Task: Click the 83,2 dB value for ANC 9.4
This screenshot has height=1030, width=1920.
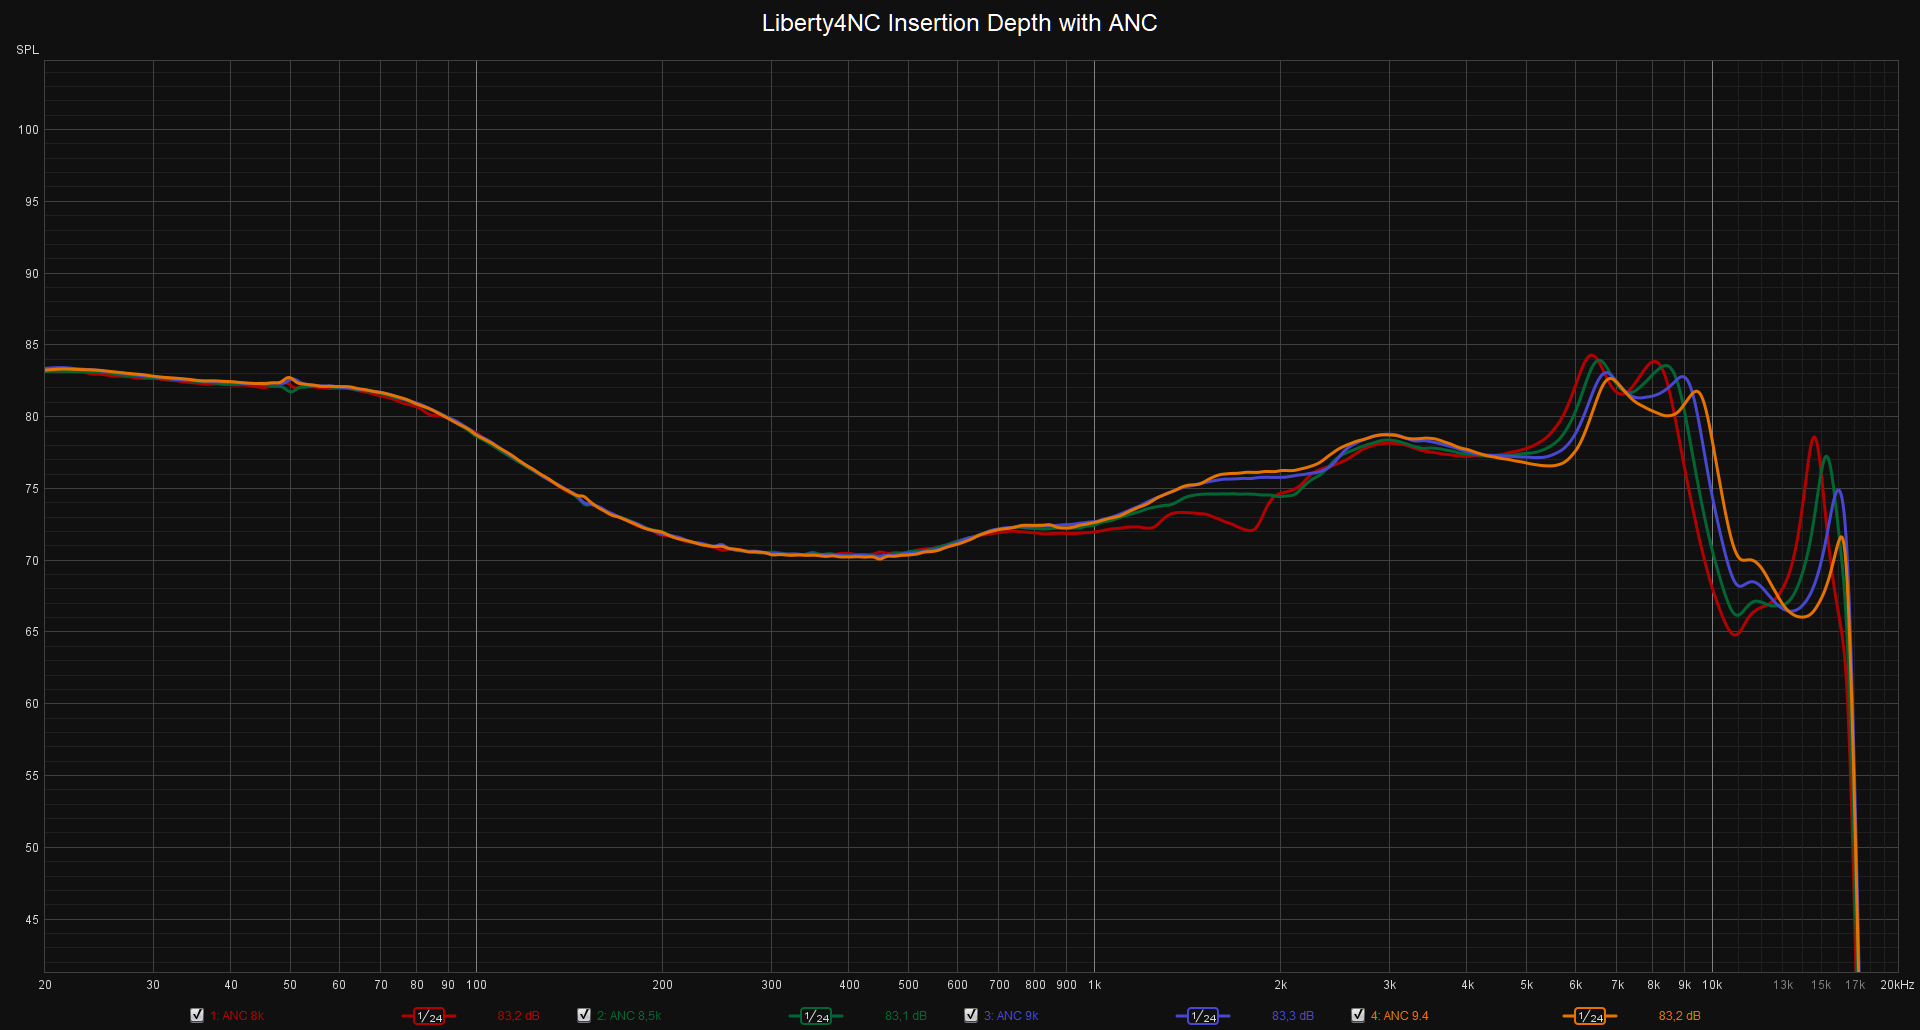Action: (1679, 1016)
